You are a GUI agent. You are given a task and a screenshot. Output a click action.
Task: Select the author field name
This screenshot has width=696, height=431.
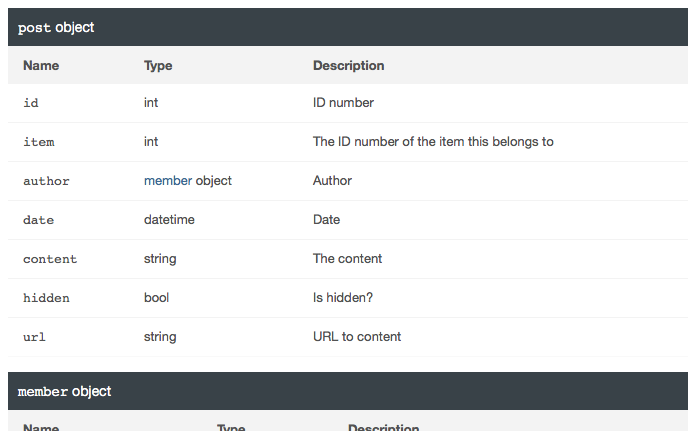pyautogui.click(x=46, y=181)
